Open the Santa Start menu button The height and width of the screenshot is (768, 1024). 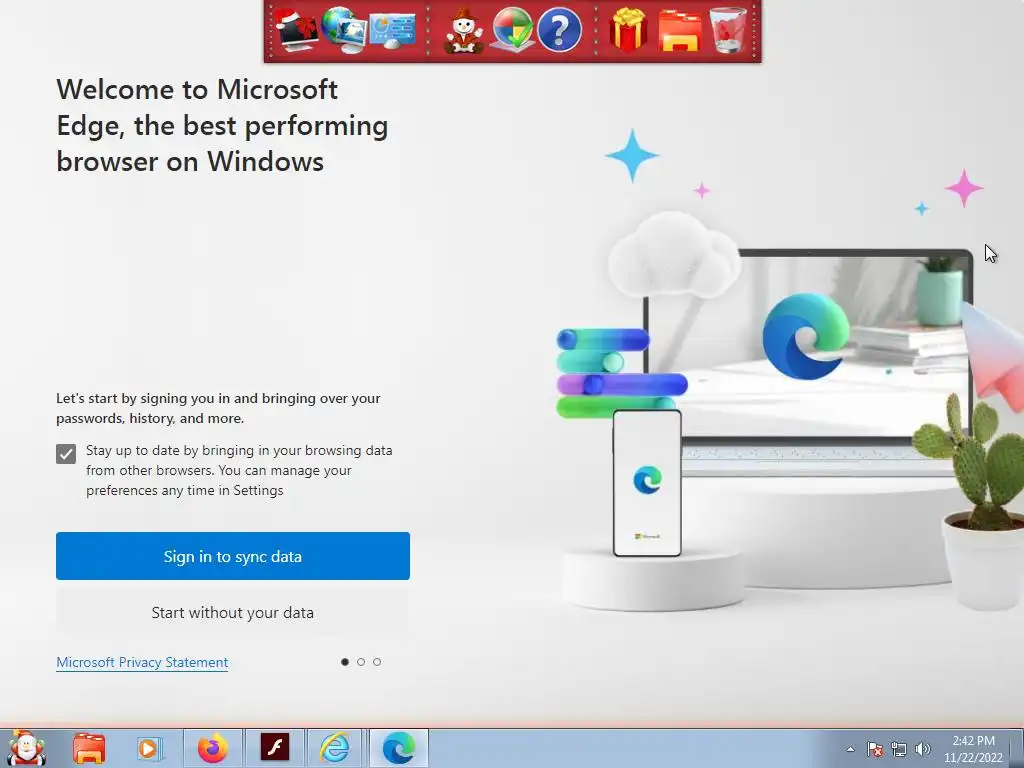pyautogui.click(x=26, y=748)
